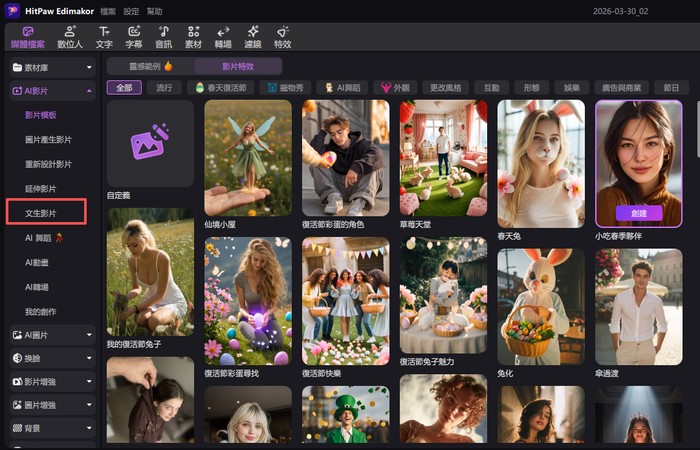Open the 轉場 transitions tool

coord(223,37)
